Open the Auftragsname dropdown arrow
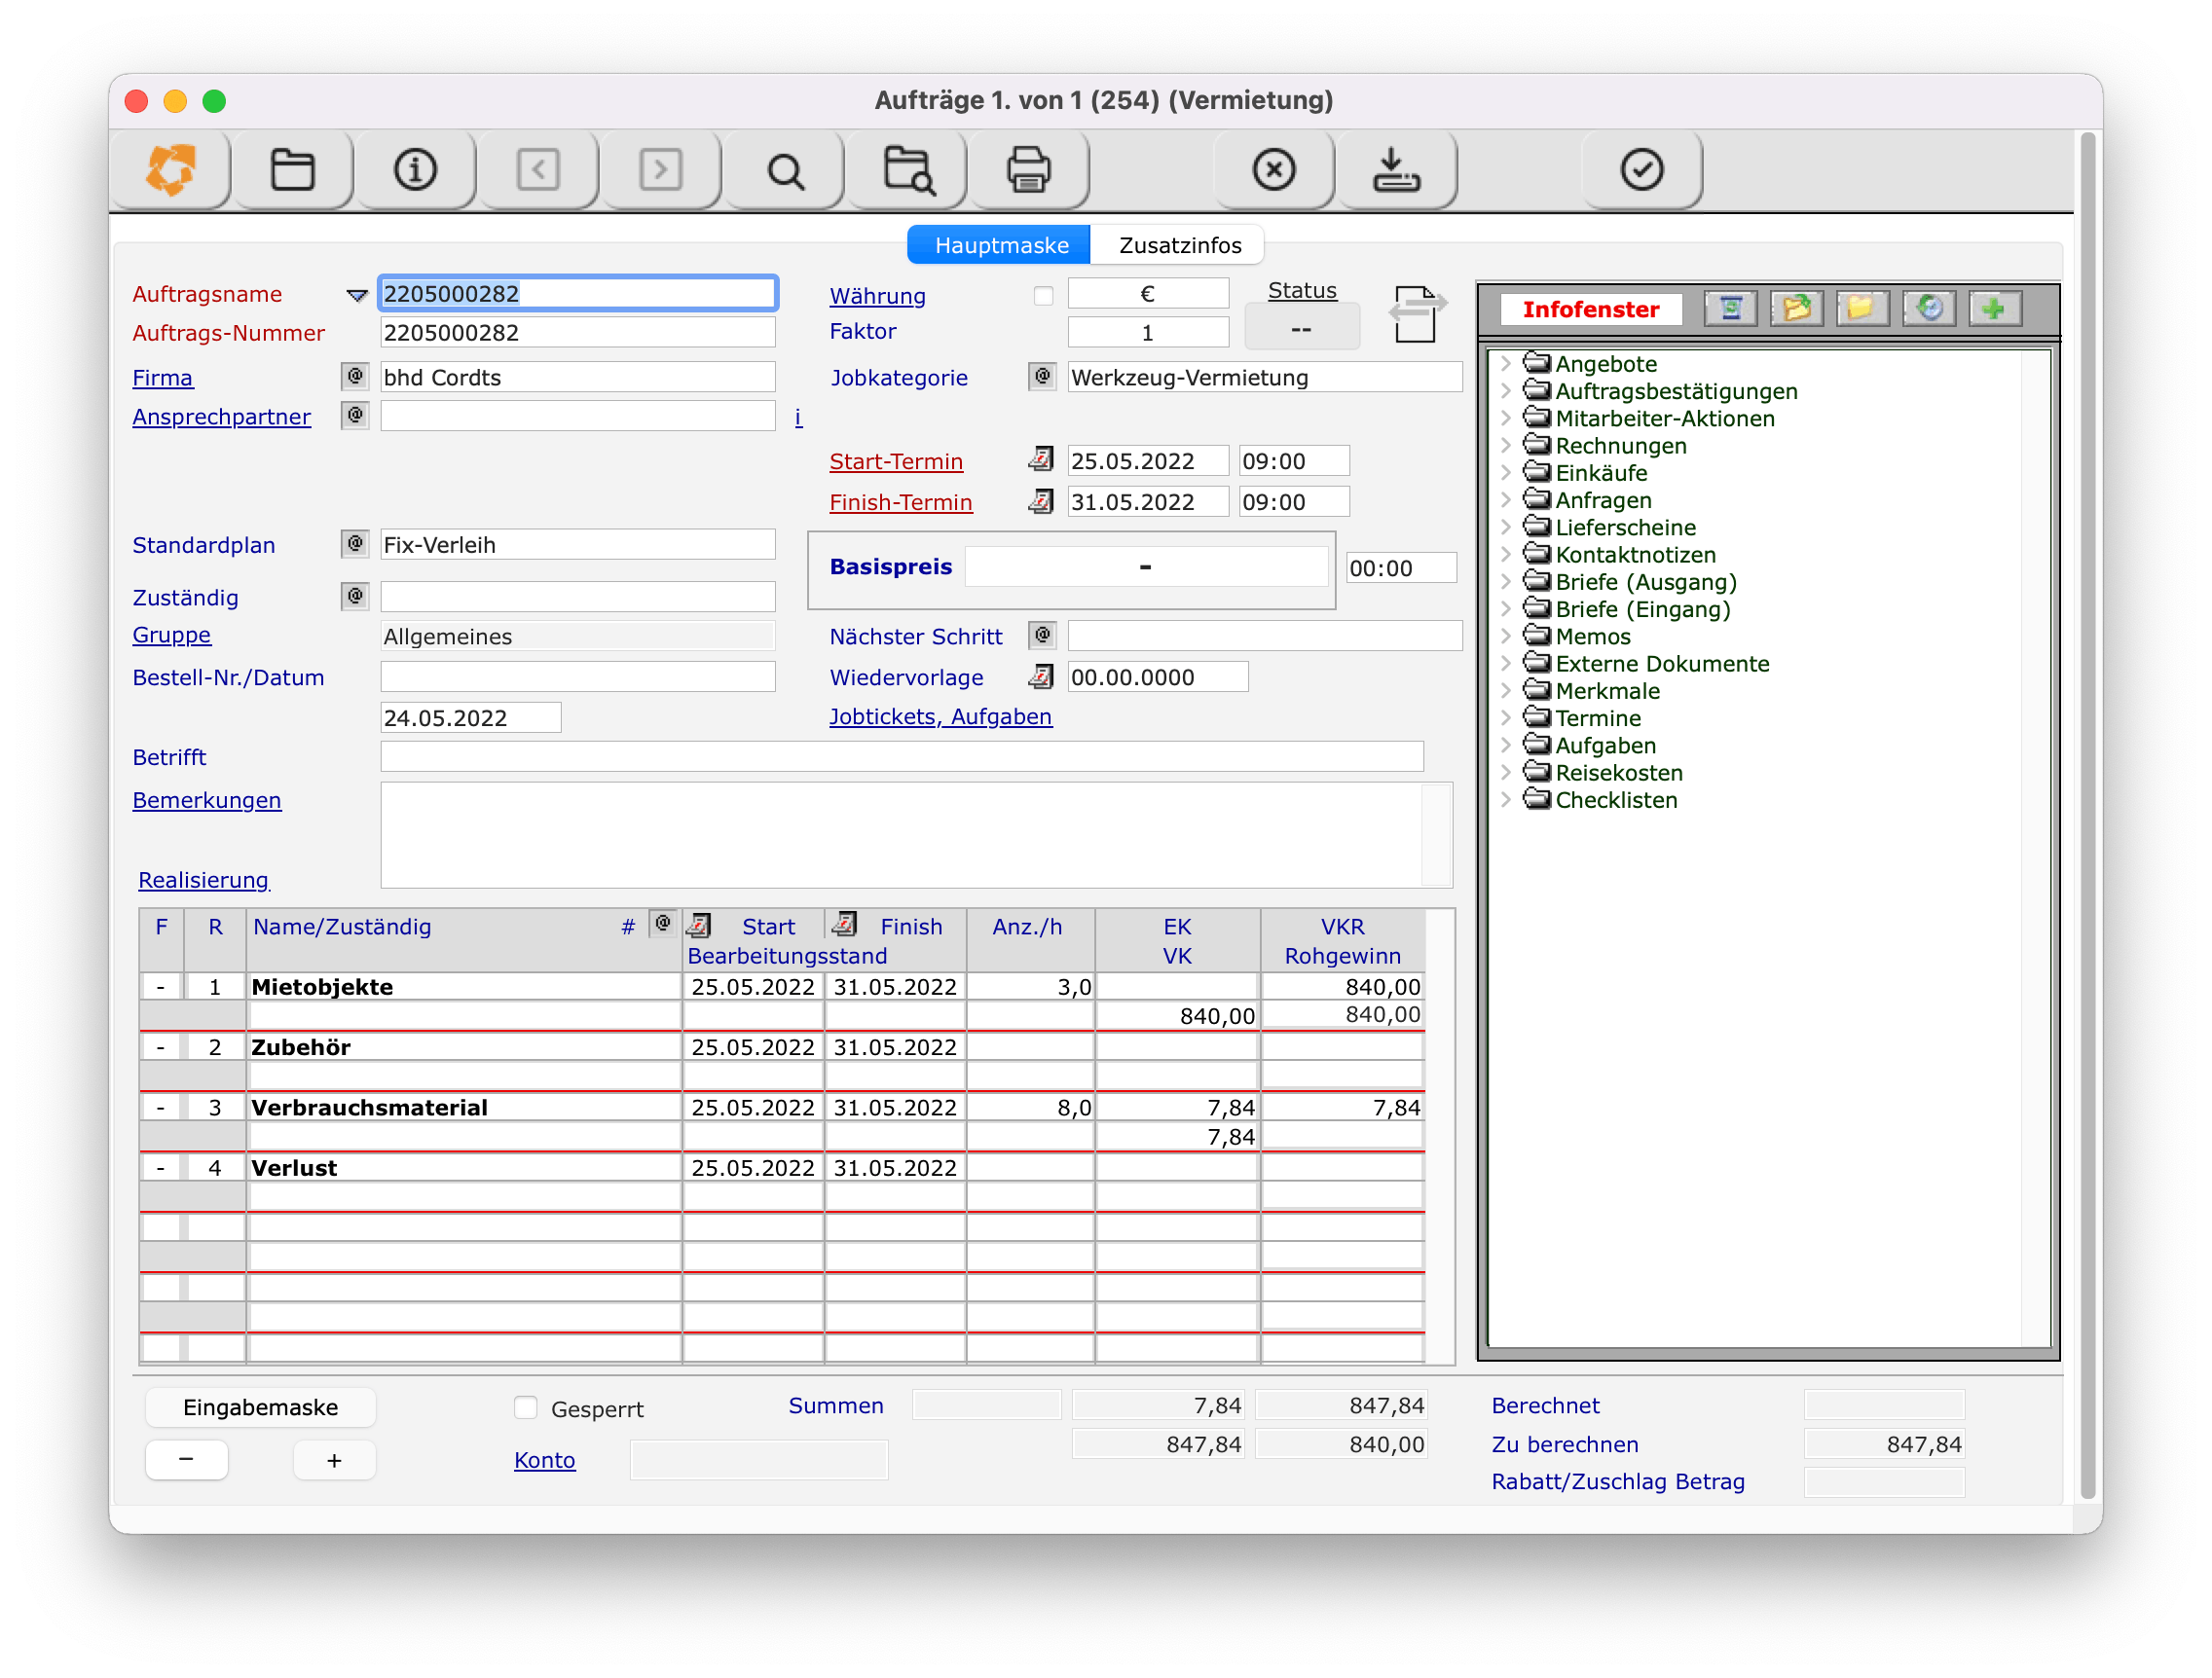Screen dimensions: 2212x1678 pyautogui.click(x=356, y=295)
